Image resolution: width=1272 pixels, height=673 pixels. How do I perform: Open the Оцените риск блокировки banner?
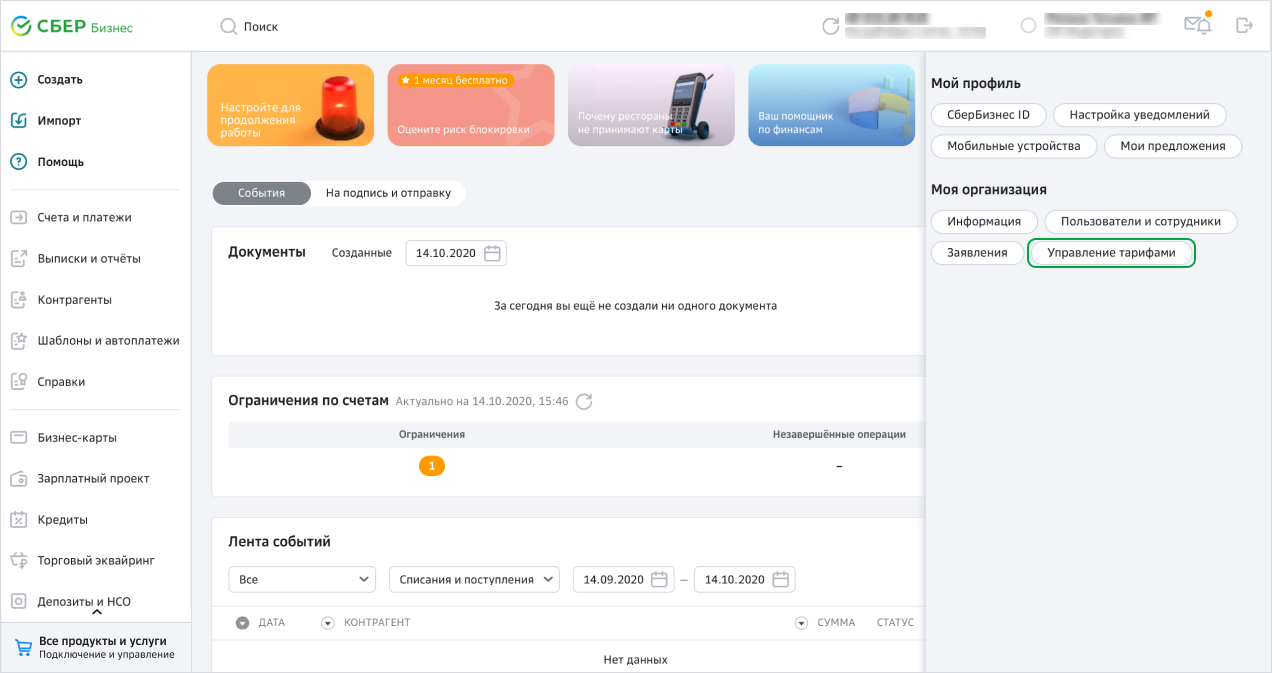click(471, 105)
